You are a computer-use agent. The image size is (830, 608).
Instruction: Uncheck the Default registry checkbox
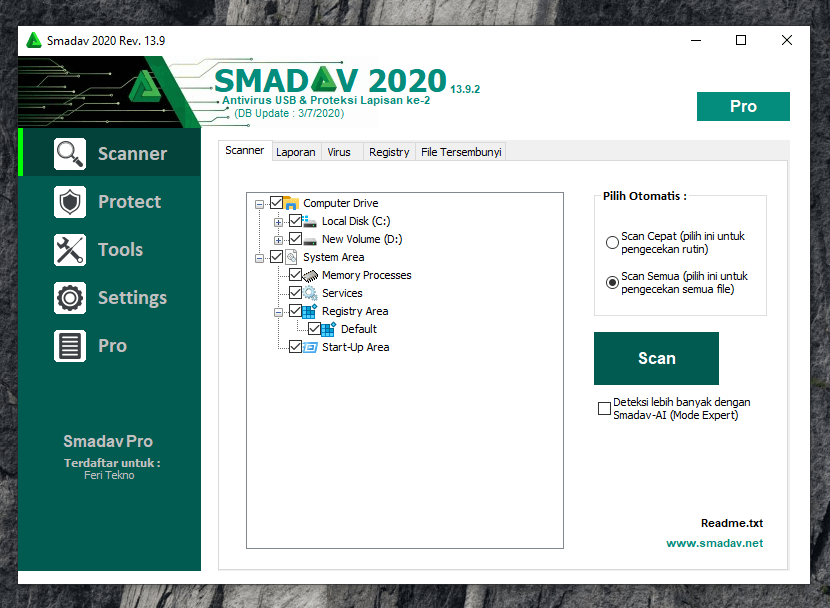(x=314, y=329)
